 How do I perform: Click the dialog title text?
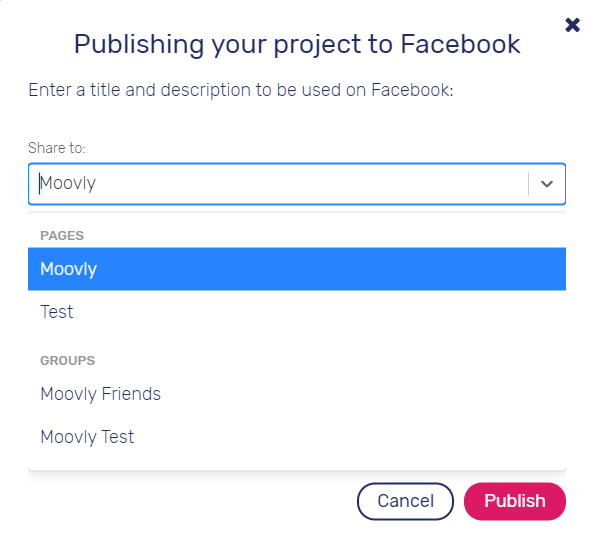[297, 45]
